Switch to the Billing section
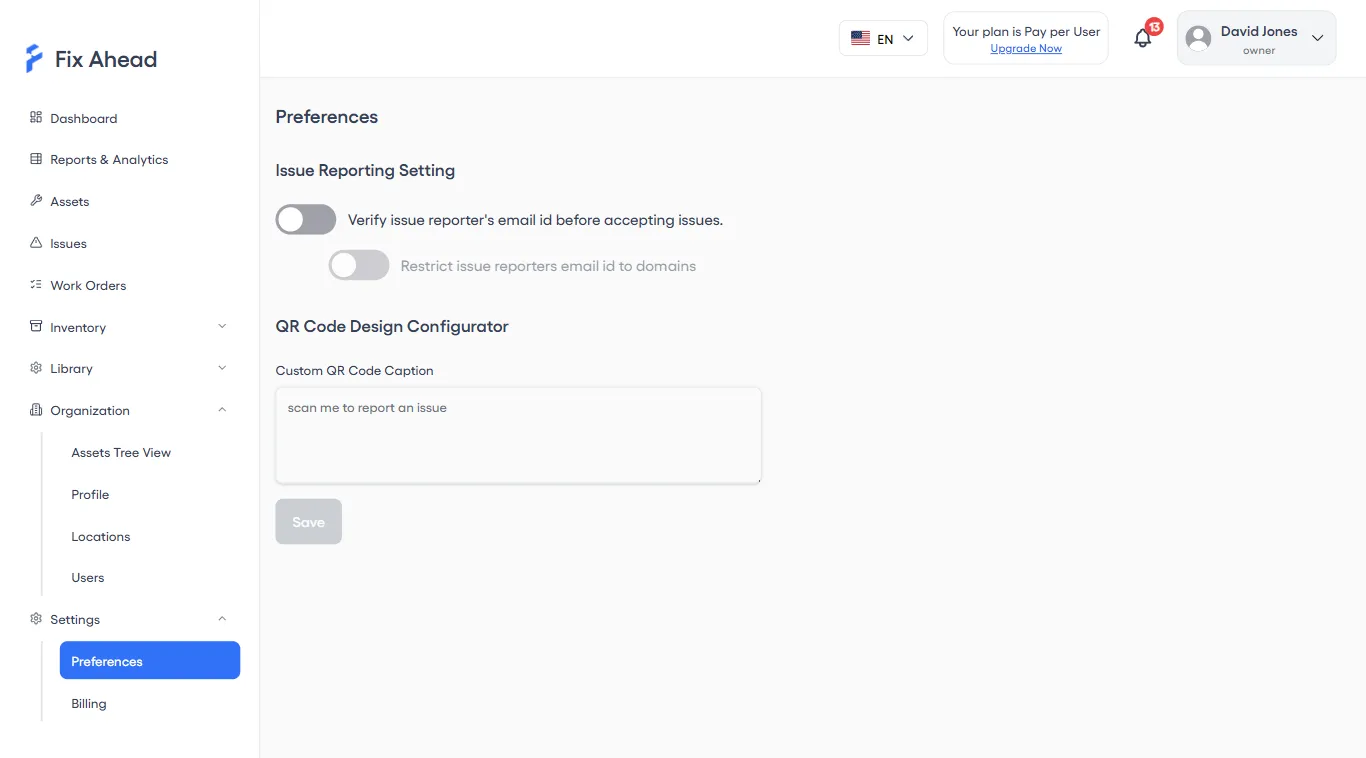The width and height of the screenshot is (1366, 758). click(x=88, y=703)
